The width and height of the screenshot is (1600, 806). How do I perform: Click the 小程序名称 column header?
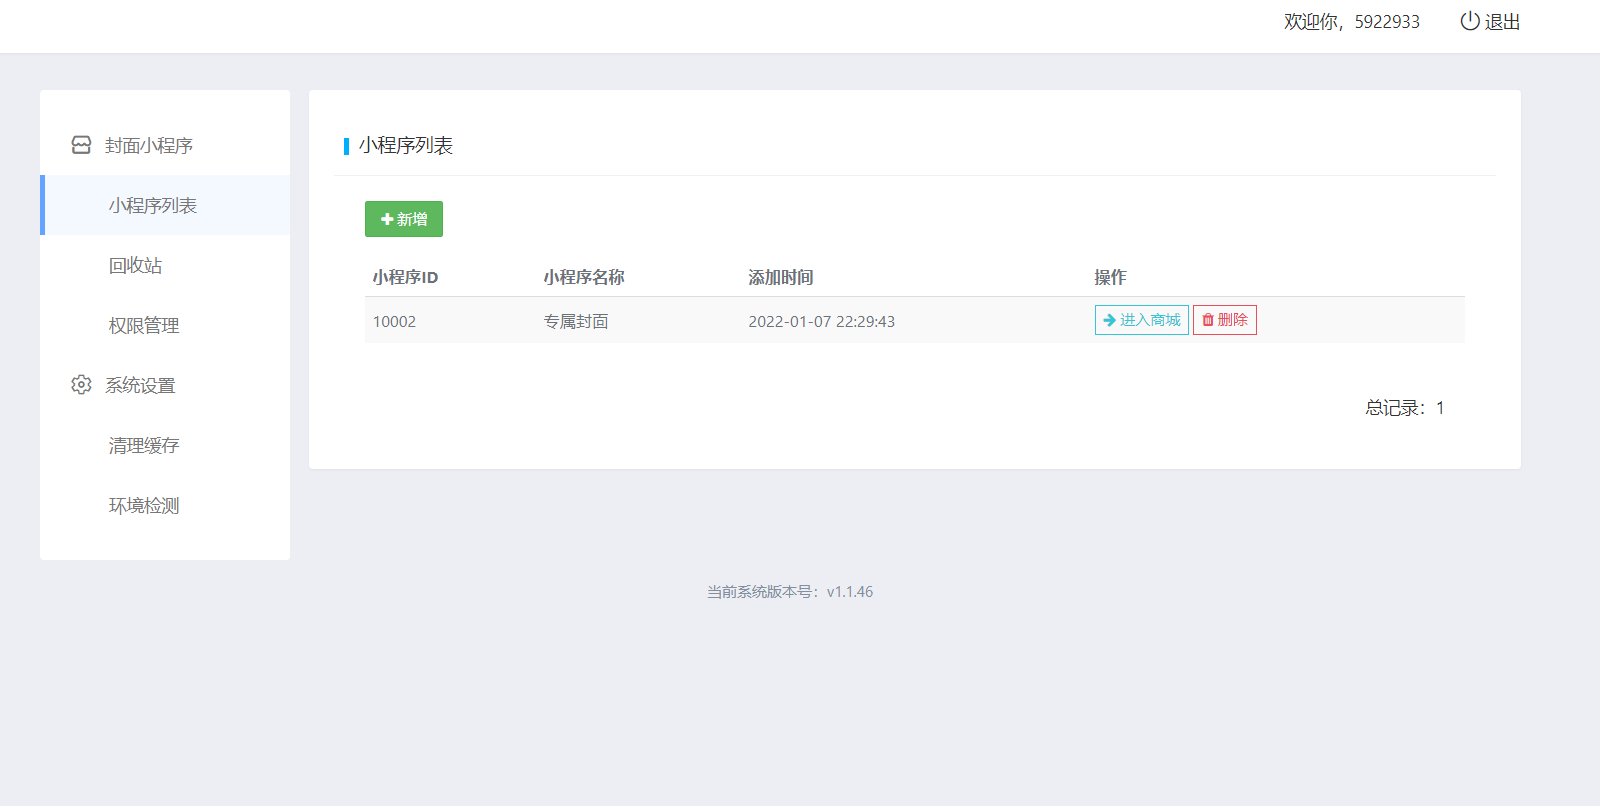coord(584,277)
